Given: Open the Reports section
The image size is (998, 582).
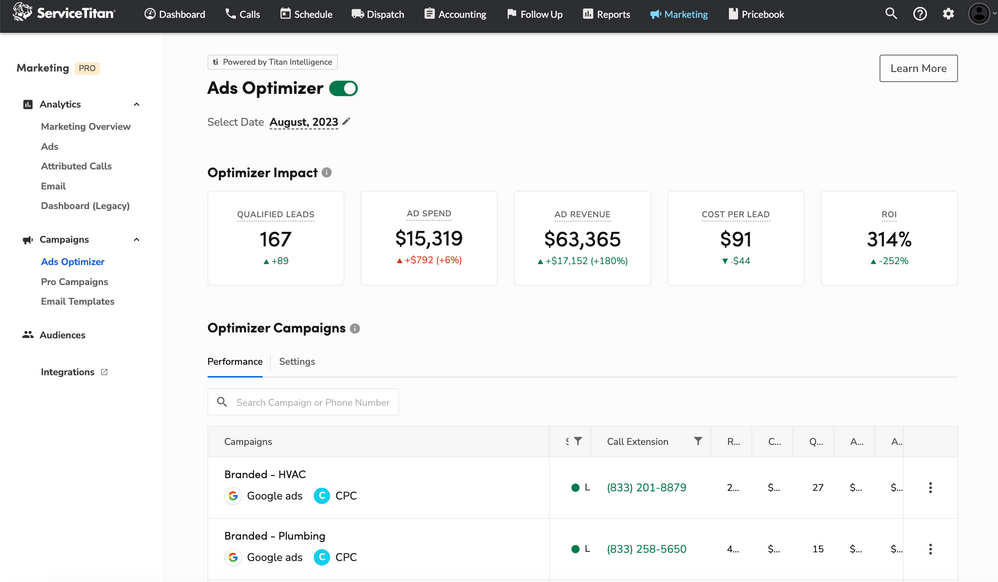Looking at the screenshot, I should tap(605, 14).
